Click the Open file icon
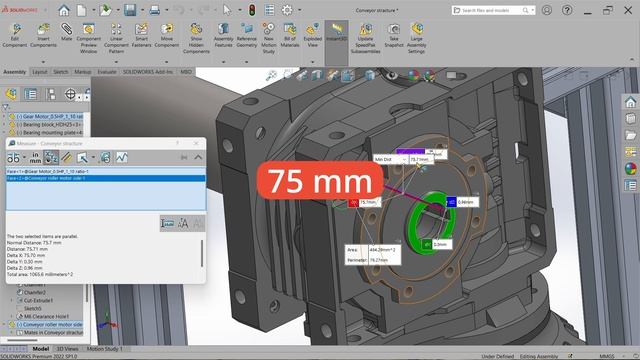This screenshot has height=360, width=640. 105,10
